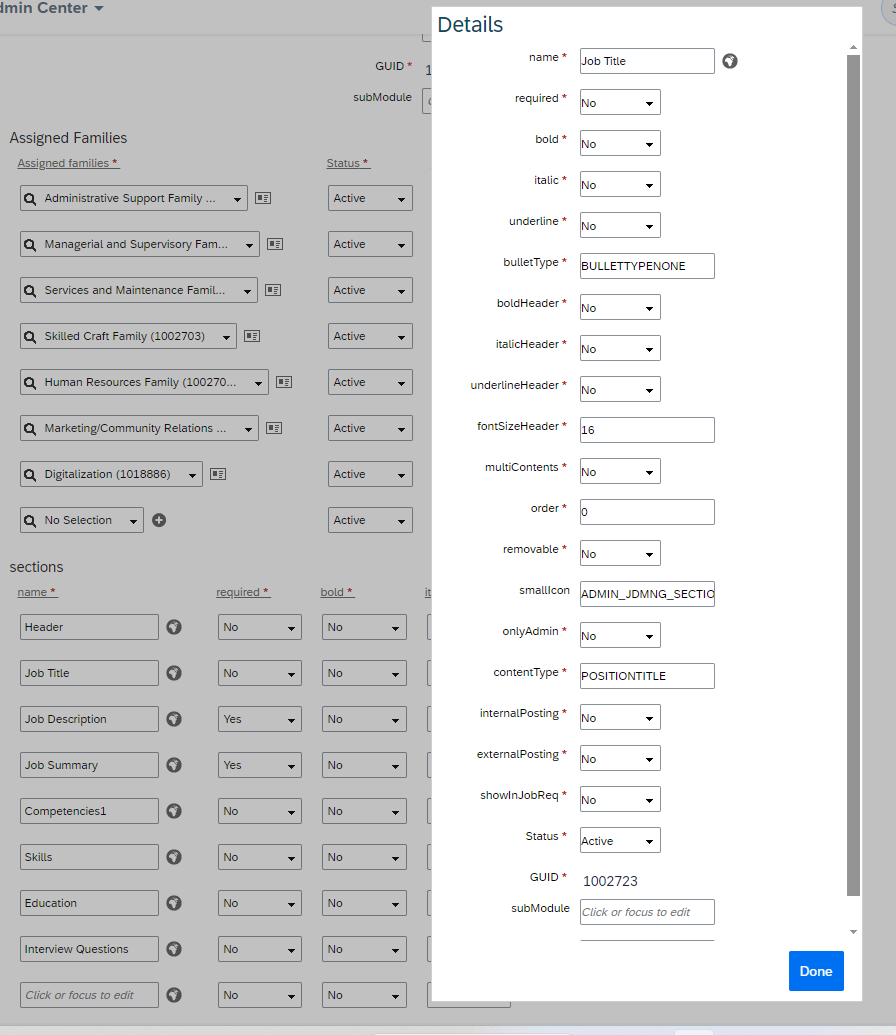Open details card icon for Services and Maintenance Family
Viewport: 896px width, 1035px height.
coord(273,290)
